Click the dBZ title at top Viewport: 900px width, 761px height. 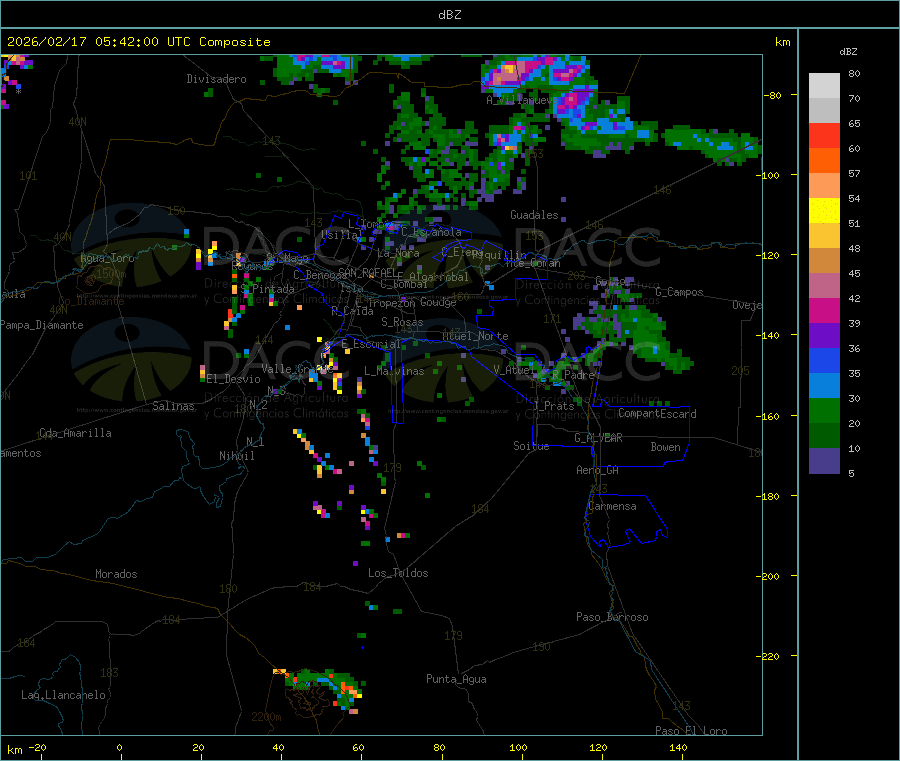(449, 15)
